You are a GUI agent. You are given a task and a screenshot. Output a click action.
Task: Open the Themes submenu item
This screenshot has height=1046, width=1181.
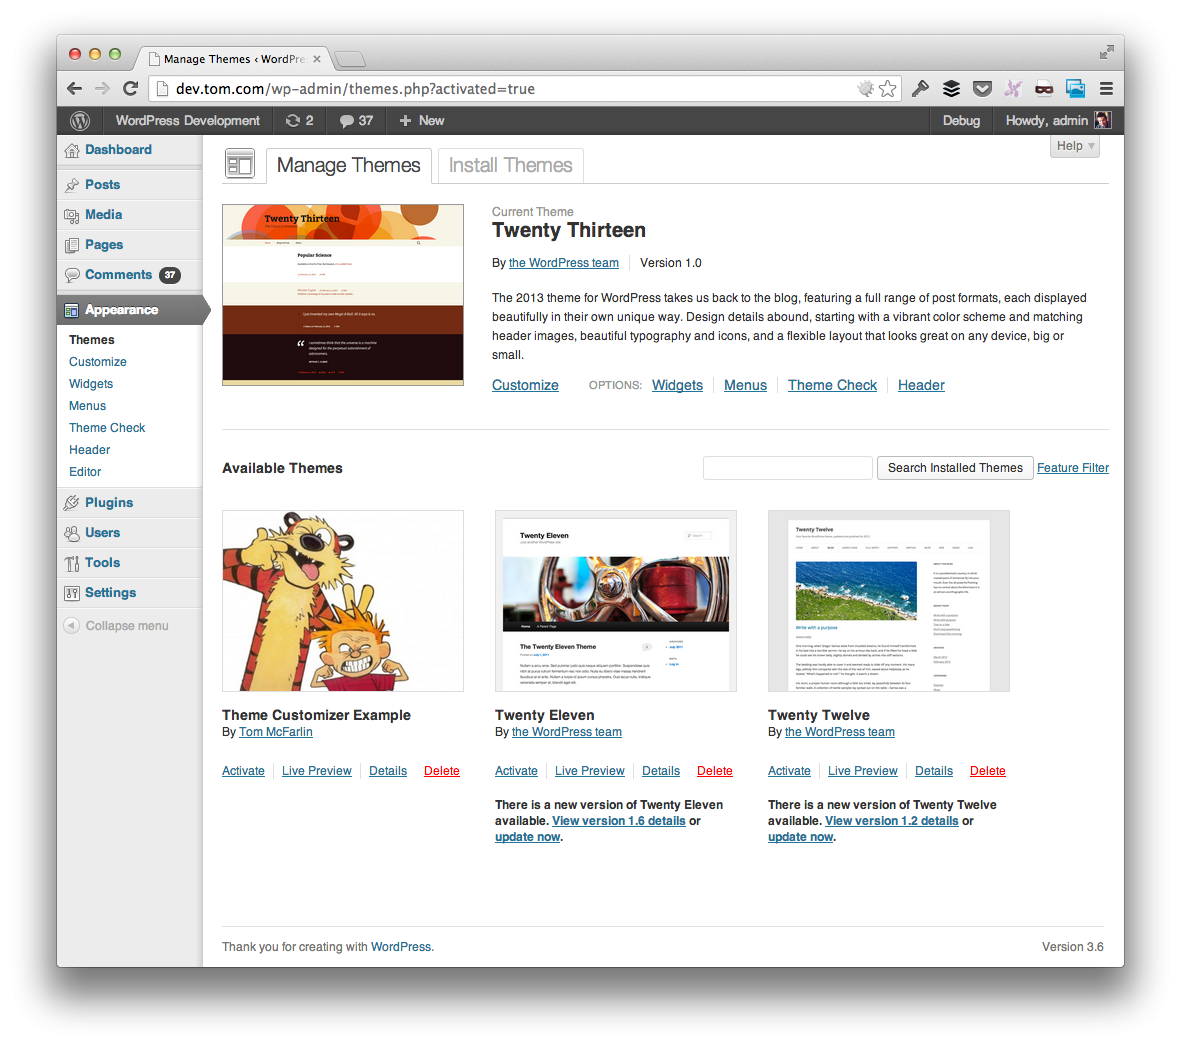point(92,340)
